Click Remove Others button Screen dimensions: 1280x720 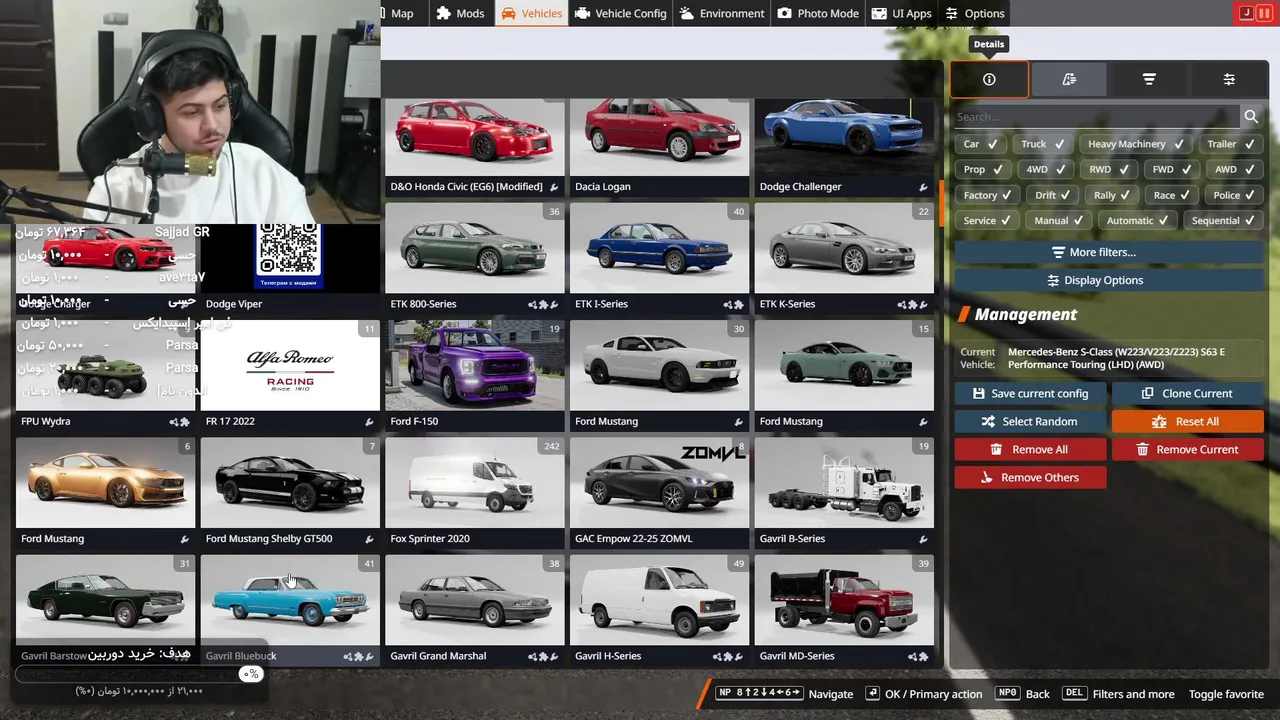1030,477
